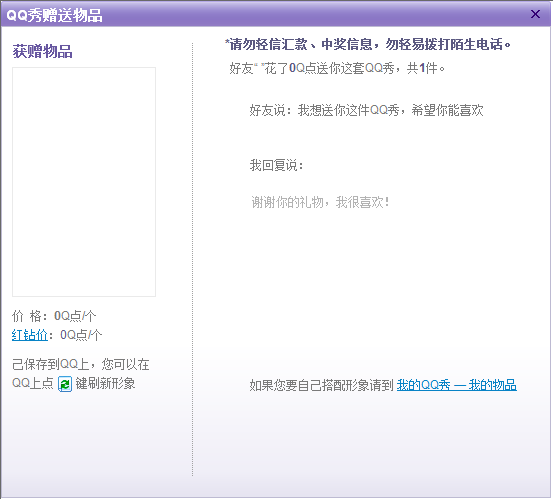
Task: Click the price text 价 格：0Q点/个
Action: point(54,316)
